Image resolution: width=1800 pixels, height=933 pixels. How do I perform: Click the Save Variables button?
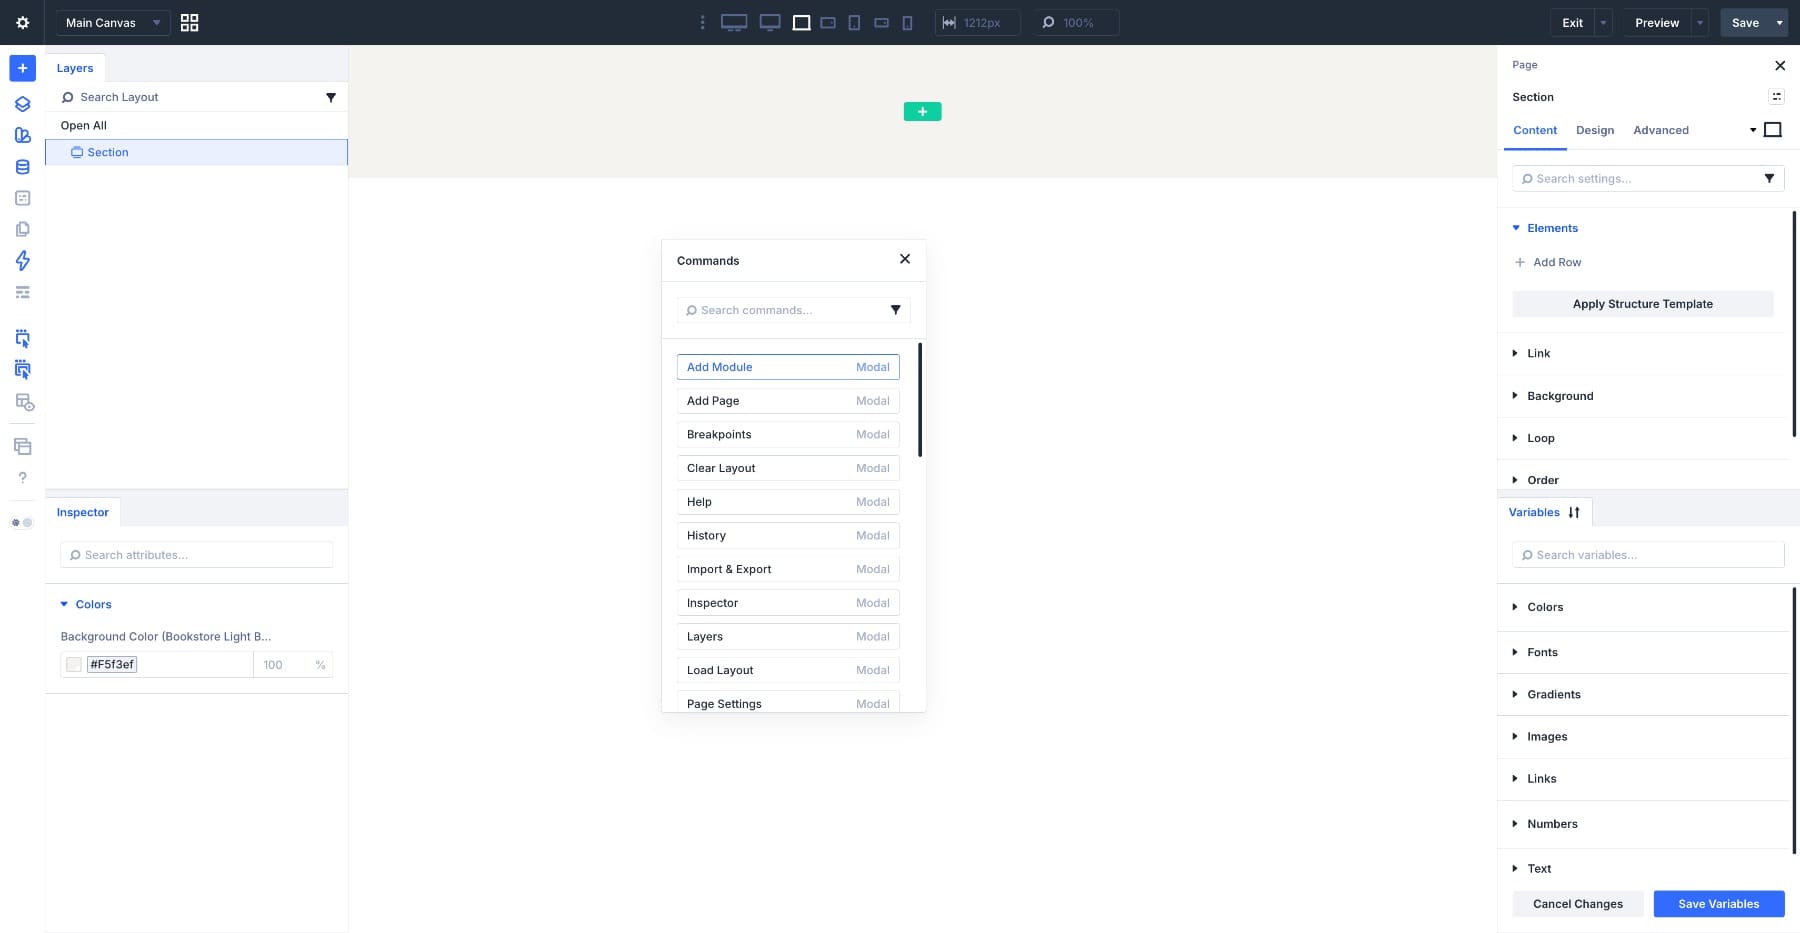(1718, 904)
